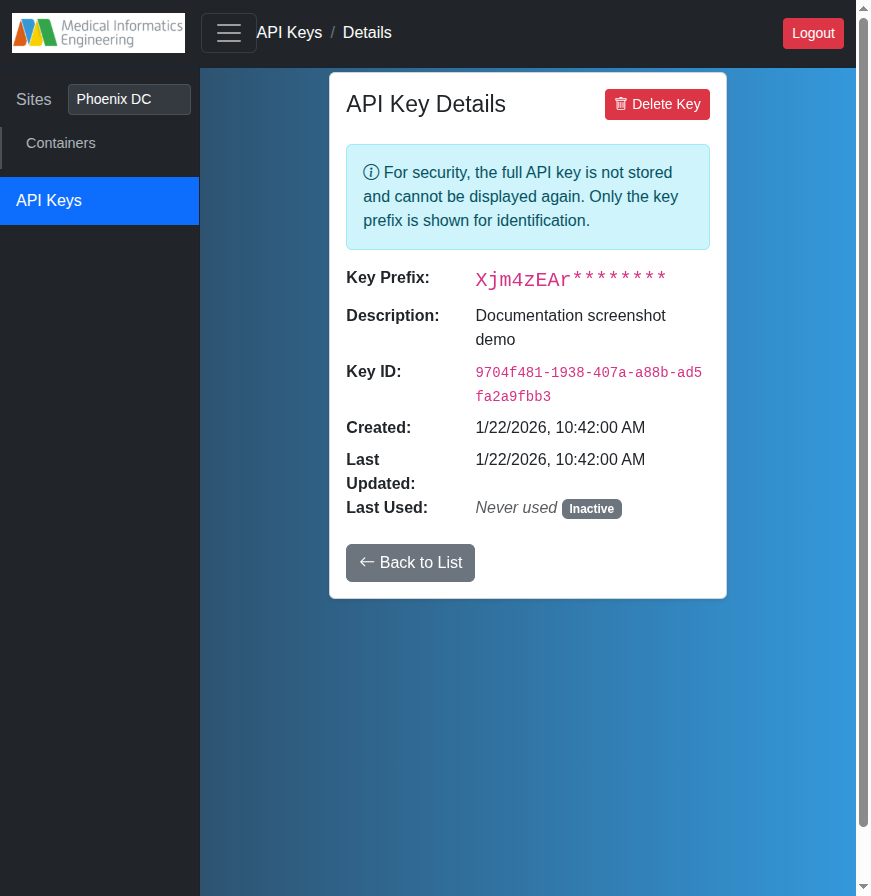Viewport: 871px width, 896px height.
Task: Click the Inactive status badge
Action: click(x=592, y=509)
